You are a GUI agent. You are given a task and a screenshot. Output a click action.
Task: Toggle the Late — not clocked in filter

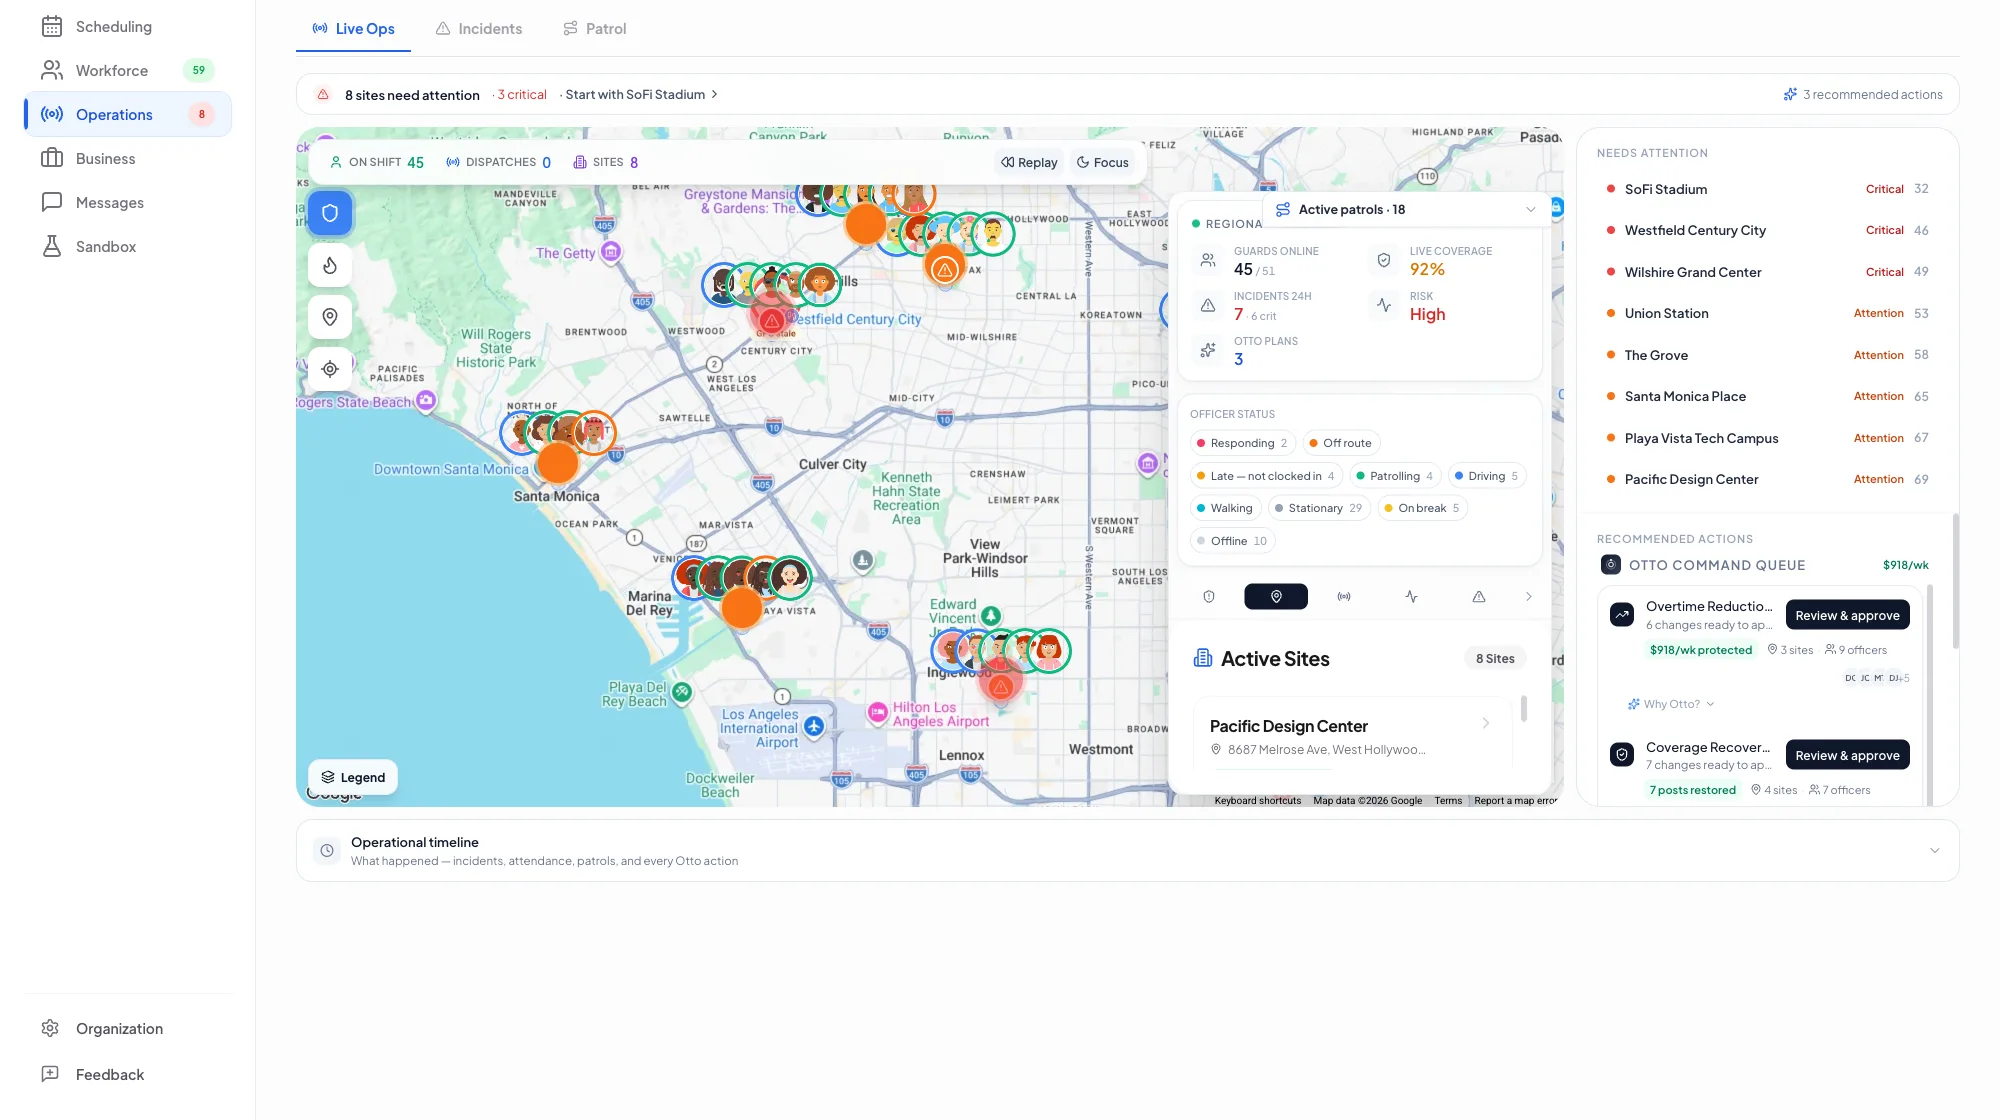click(x=1265, y=477)
